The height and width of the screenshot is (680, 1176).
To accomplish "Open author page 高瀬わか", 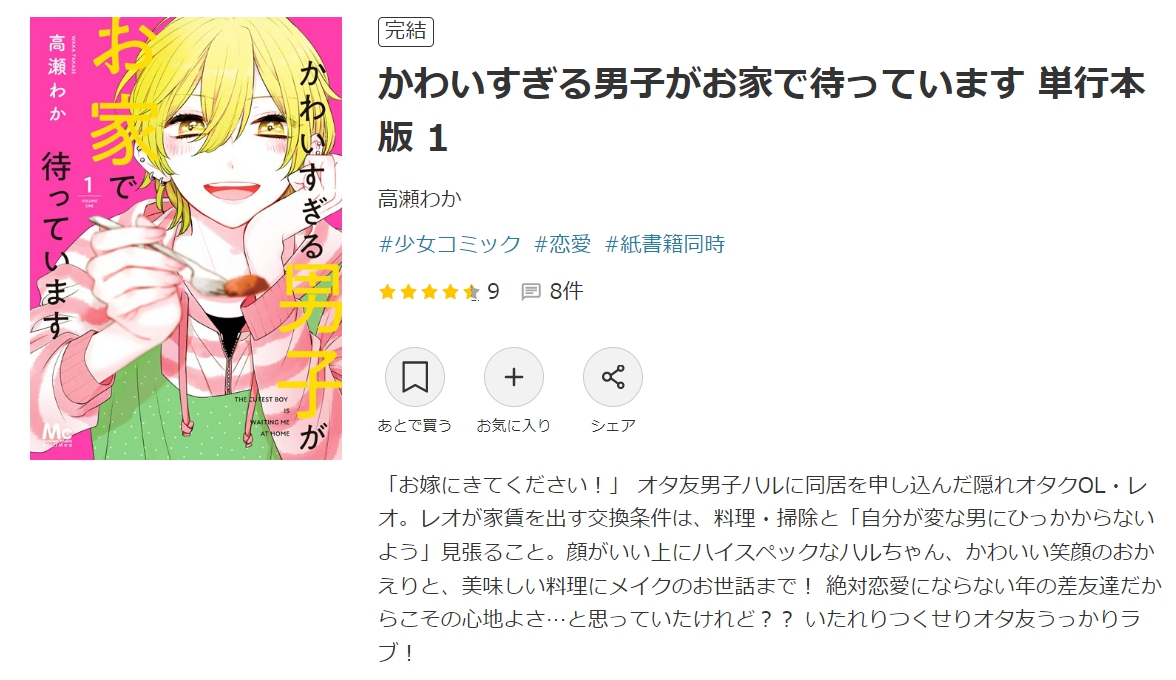I will click(x=420, y=199).
